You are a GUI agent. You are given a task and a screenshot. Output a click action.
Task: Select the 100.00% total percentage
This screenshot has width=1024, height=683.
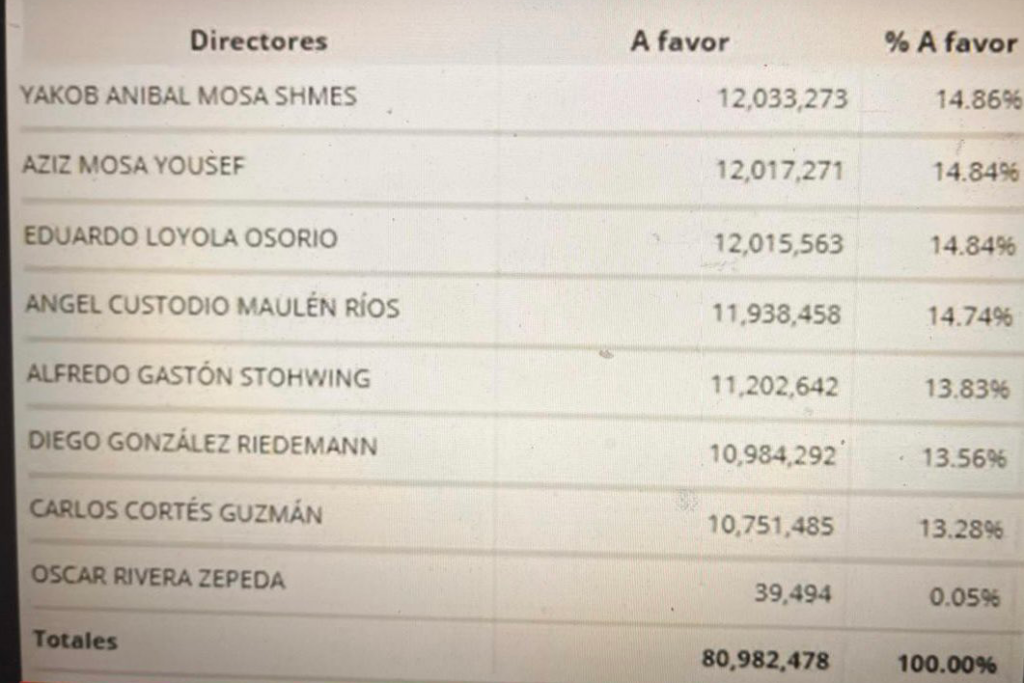(947, 664)
